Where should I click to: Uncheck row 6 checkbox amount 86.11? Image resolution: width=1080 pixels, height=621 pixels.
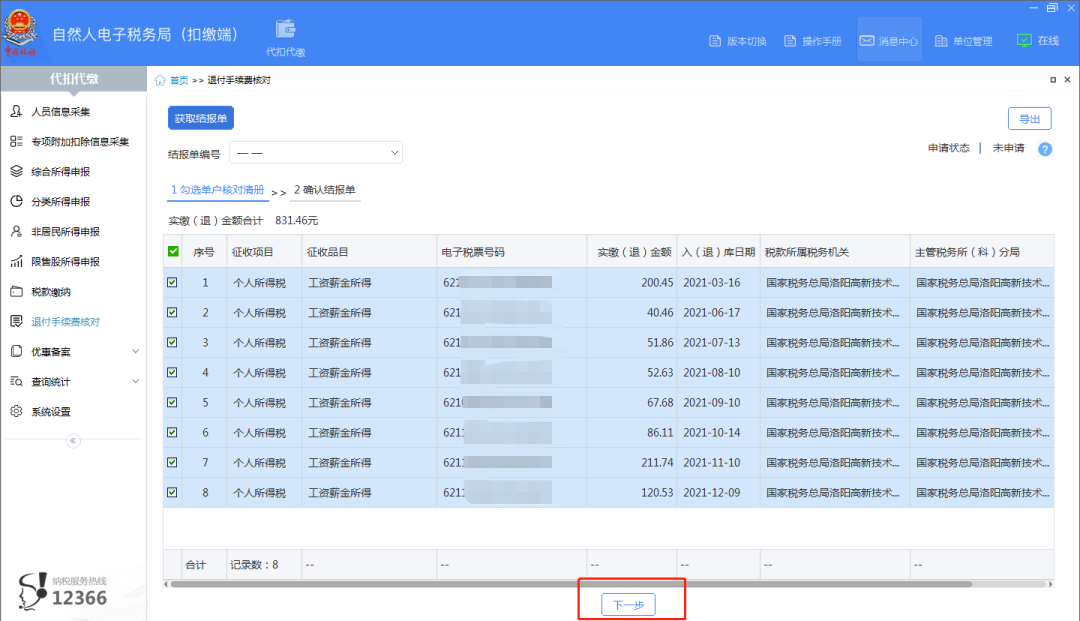pos(172,432)
